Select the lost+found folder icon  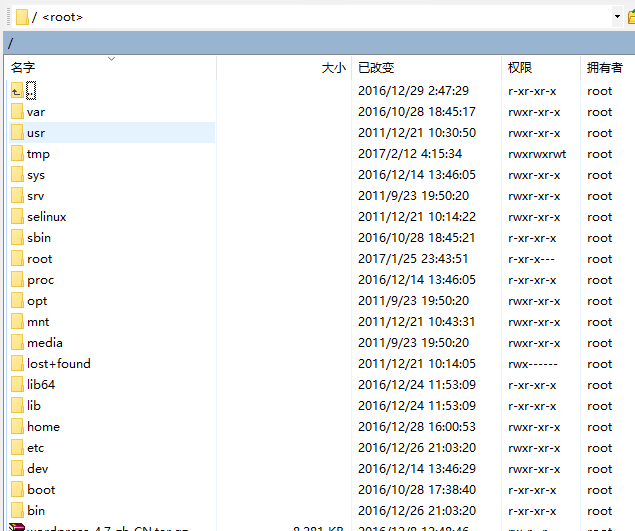coord(17,364)
